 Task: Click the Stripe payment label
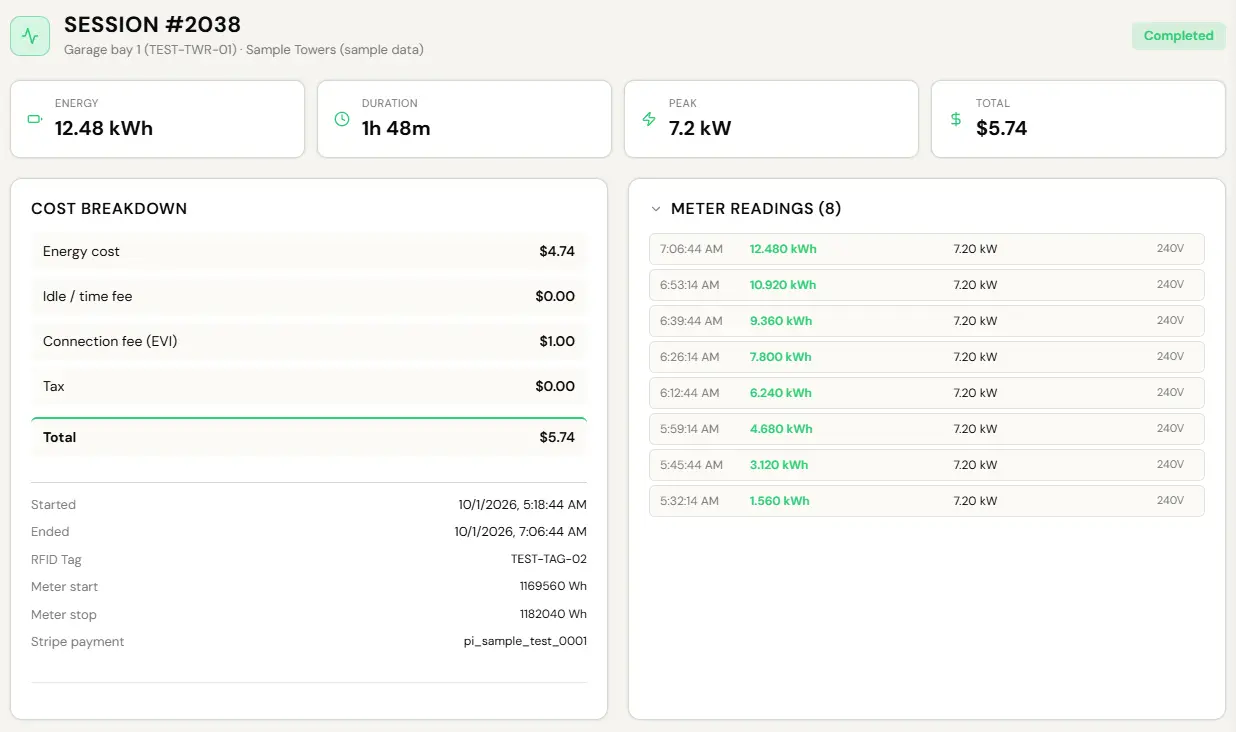coord(78,641)
